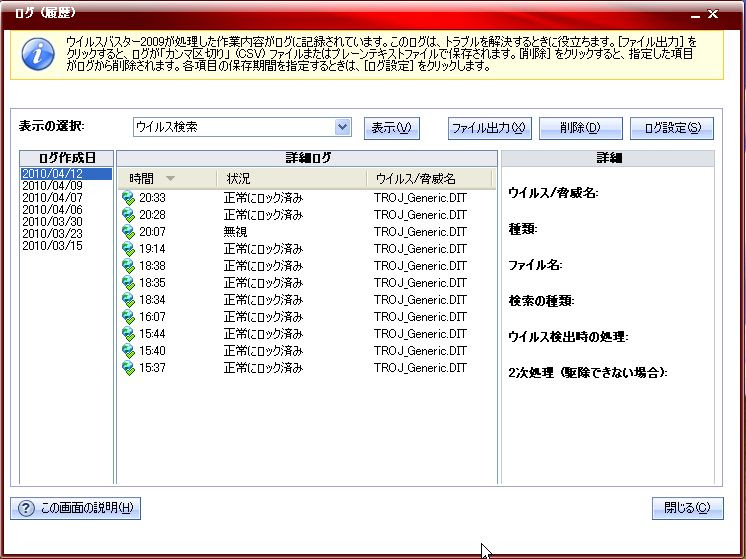Click the ウイルス/脅威名 column header
The image size is (746, 559).
click(x=430, y=178)
